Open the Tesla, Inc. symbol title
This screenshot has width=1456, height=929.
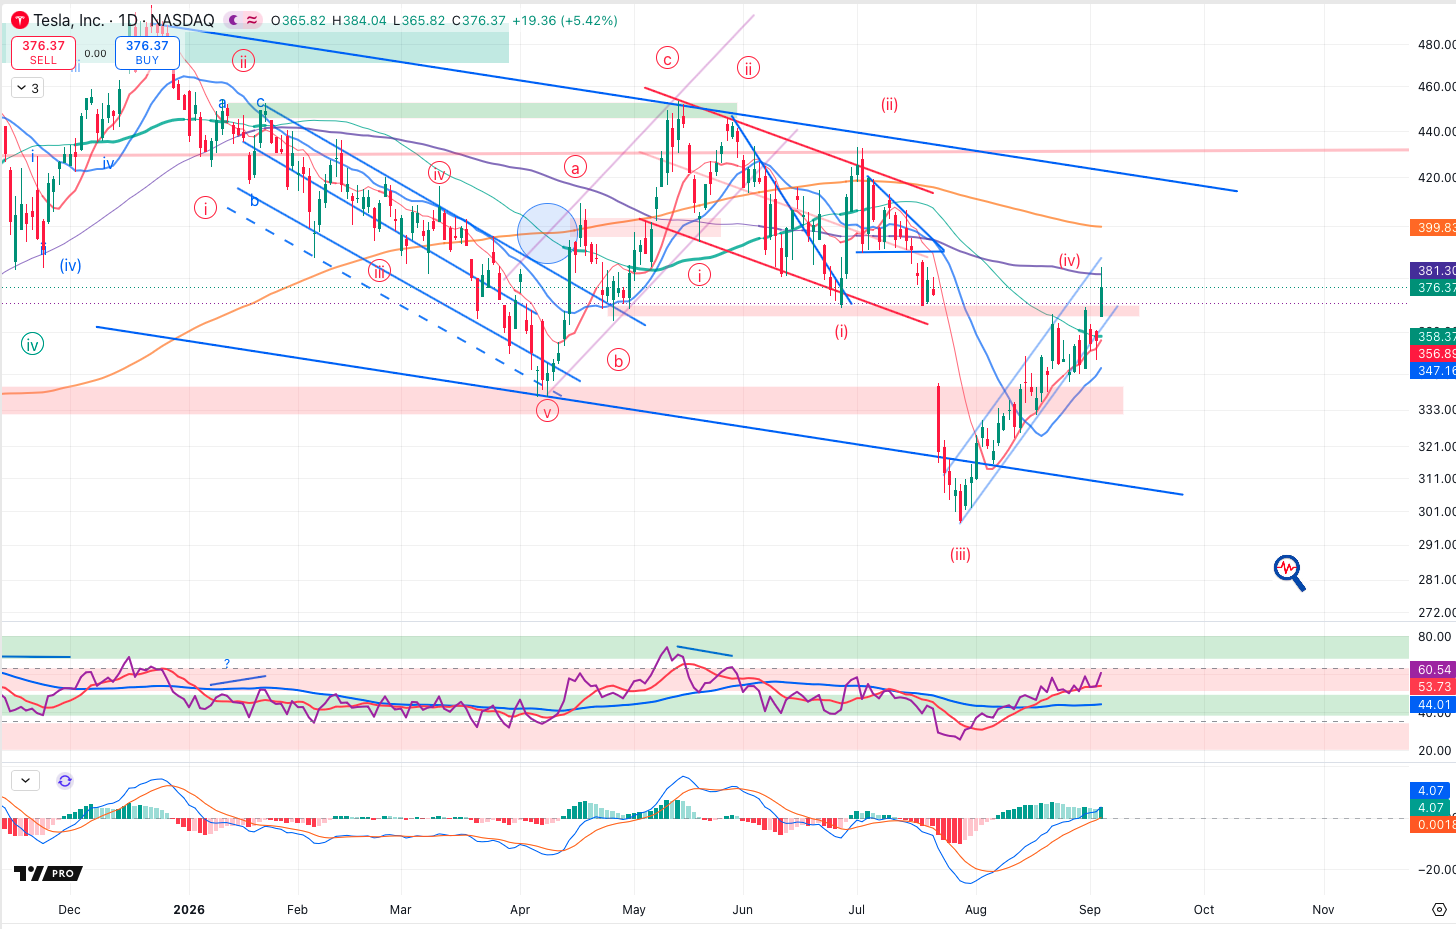68,20
